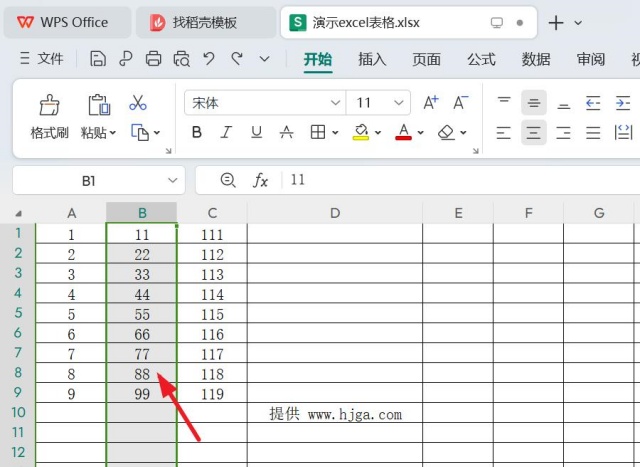
Task: Open a new tab with plus icon
Action: [556, 23]
